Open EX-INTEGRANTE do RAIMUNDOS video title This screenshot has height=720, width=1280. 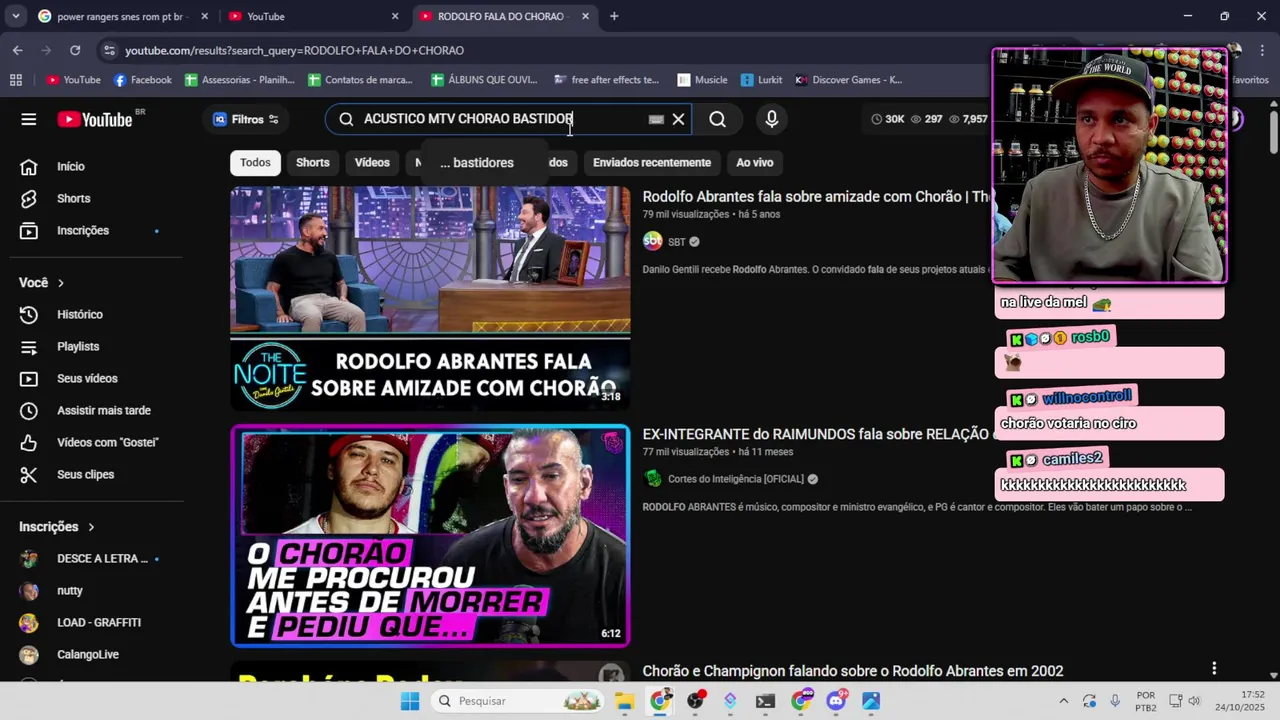tap(816, 435)
